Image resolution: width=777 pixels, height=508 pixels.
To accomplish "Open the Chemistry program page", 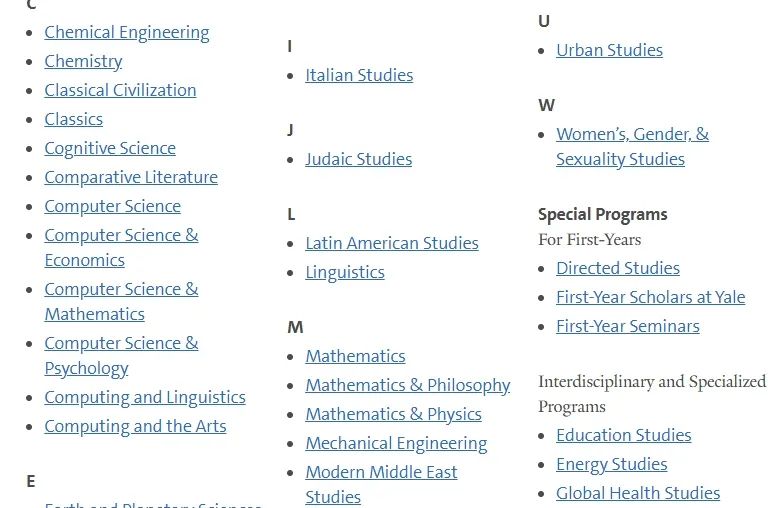I will click(x=83, y=61).
